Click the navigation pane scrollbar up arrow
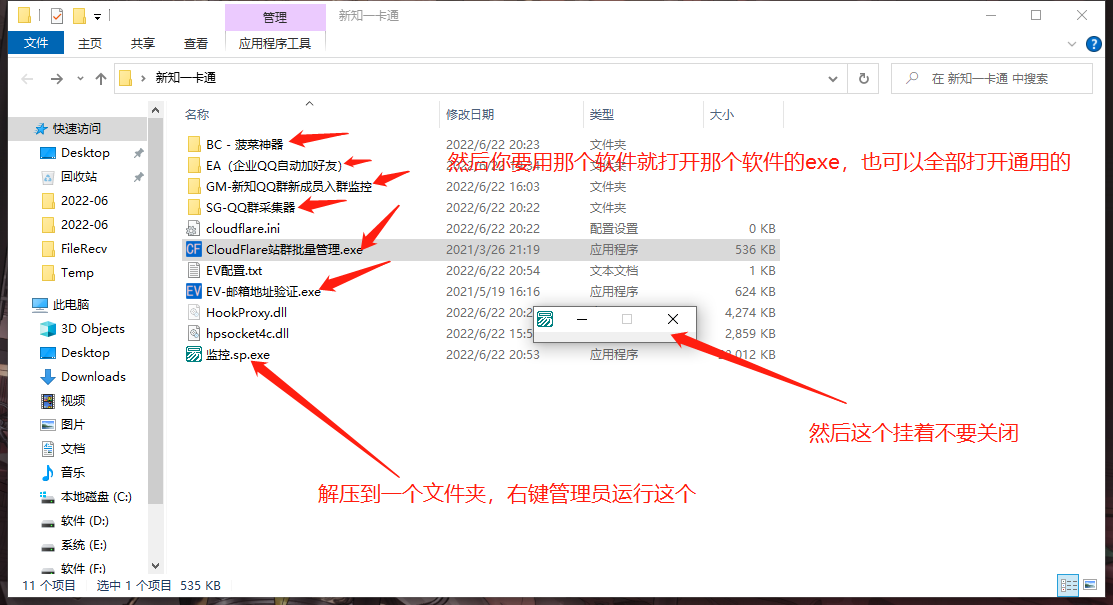This screenshot has height=605, width=1113. 155,110
